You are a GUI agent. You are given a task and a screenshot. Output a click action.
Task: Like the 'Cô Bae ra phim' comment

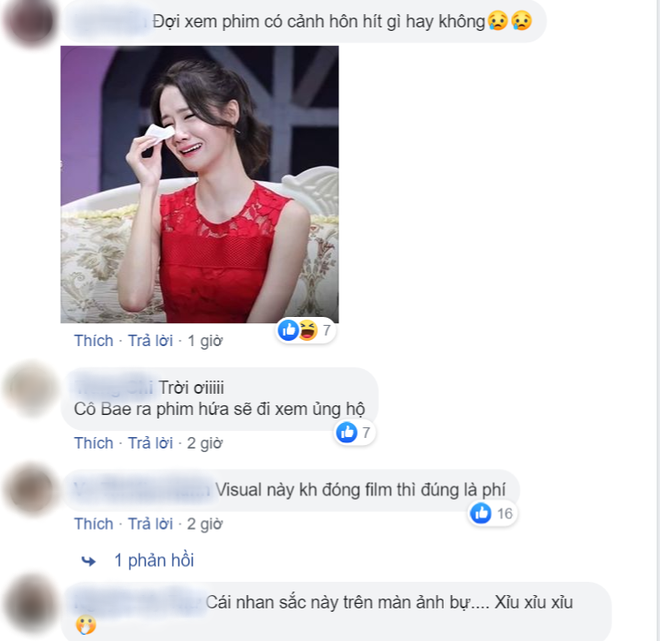point(94,443)
